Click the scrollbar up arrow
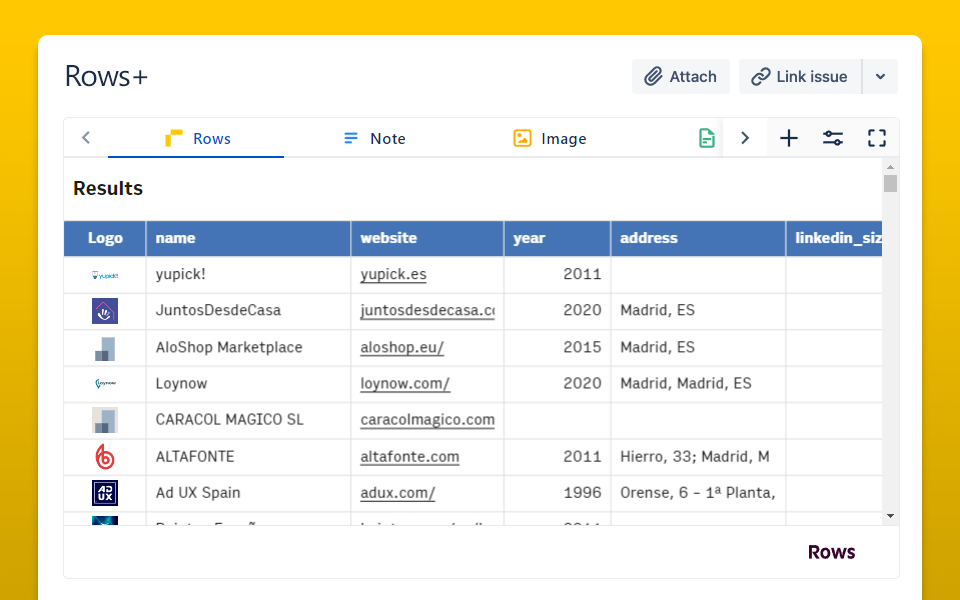The height and width of the screenshot is (600, 960). [890, 167]
